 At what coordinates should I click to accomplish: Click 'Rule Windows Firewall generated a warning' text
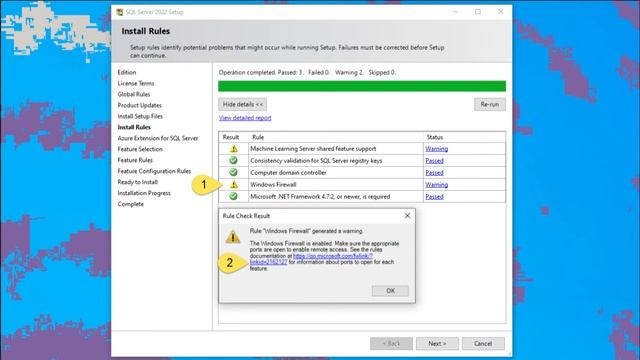tap(306, 231)
